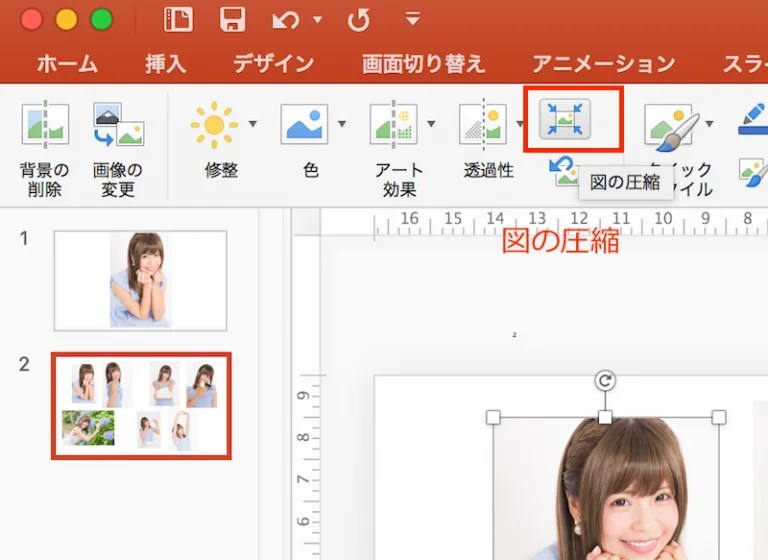Switch to the 挿入 tab
Screen dimensions: 768x560
[166, 64]
